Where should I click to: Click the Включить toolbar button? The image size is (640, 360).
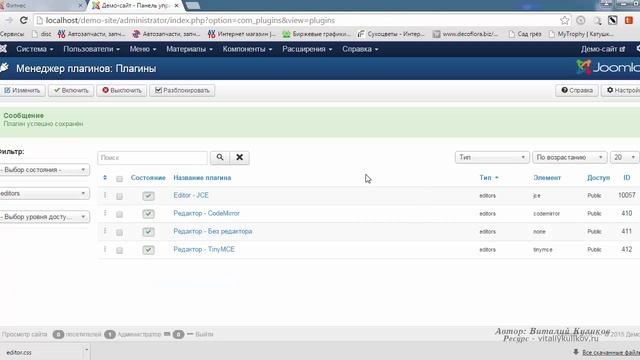[71, 90]
